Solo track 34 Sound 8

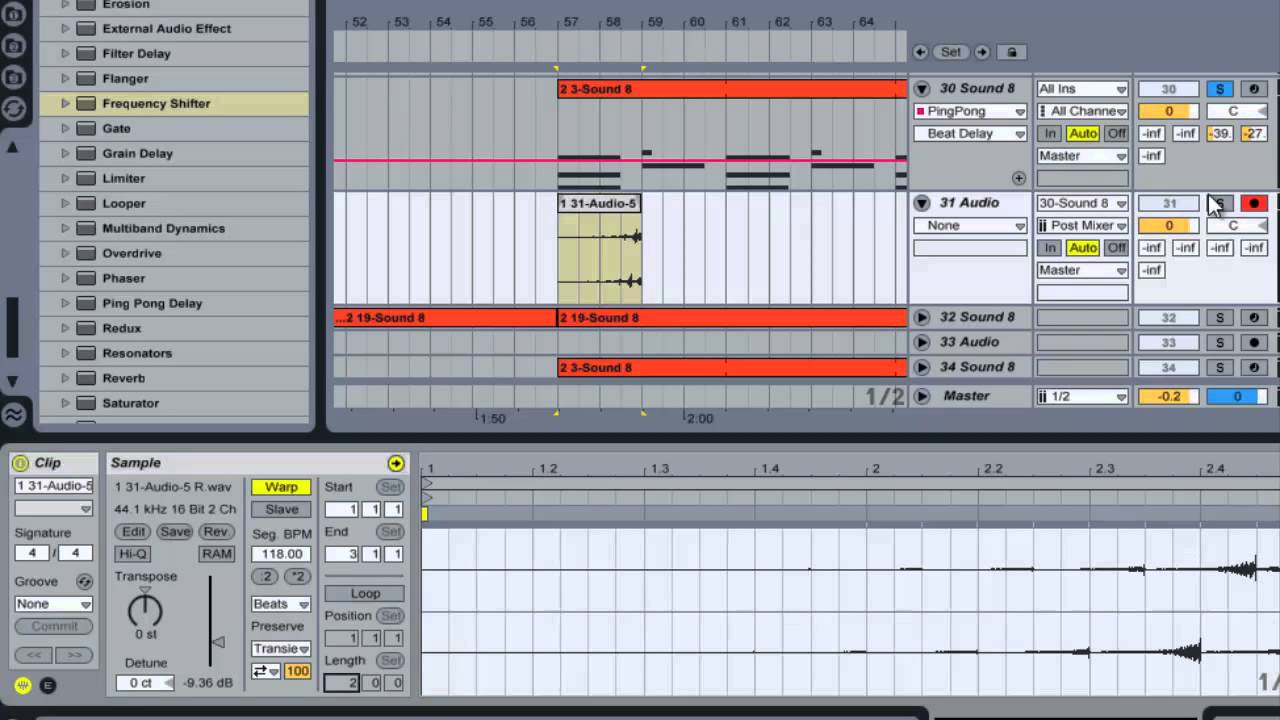click(1219, 367)
